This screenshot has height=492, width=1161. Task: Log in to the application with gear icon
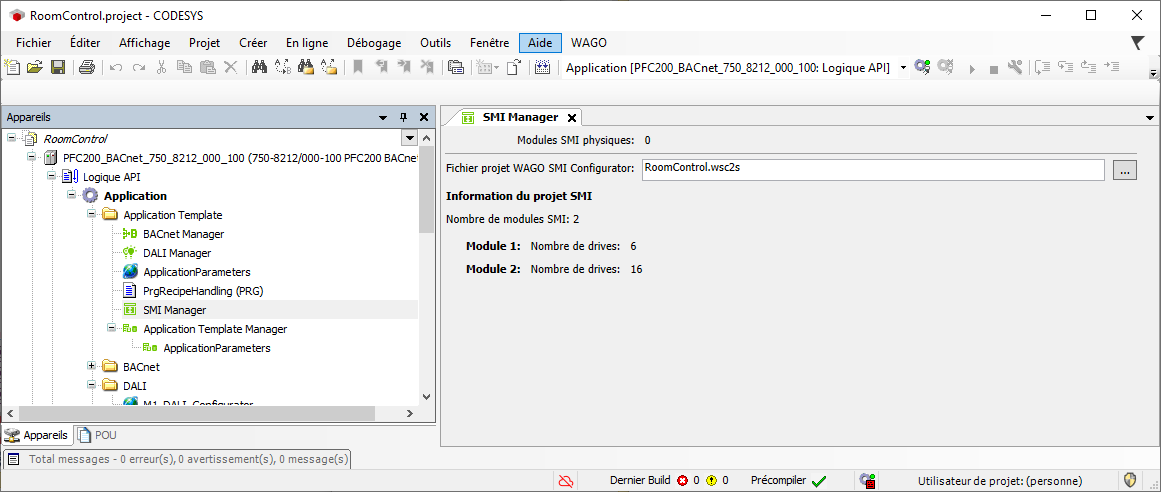pyautogui.click(x=922, y=67)
